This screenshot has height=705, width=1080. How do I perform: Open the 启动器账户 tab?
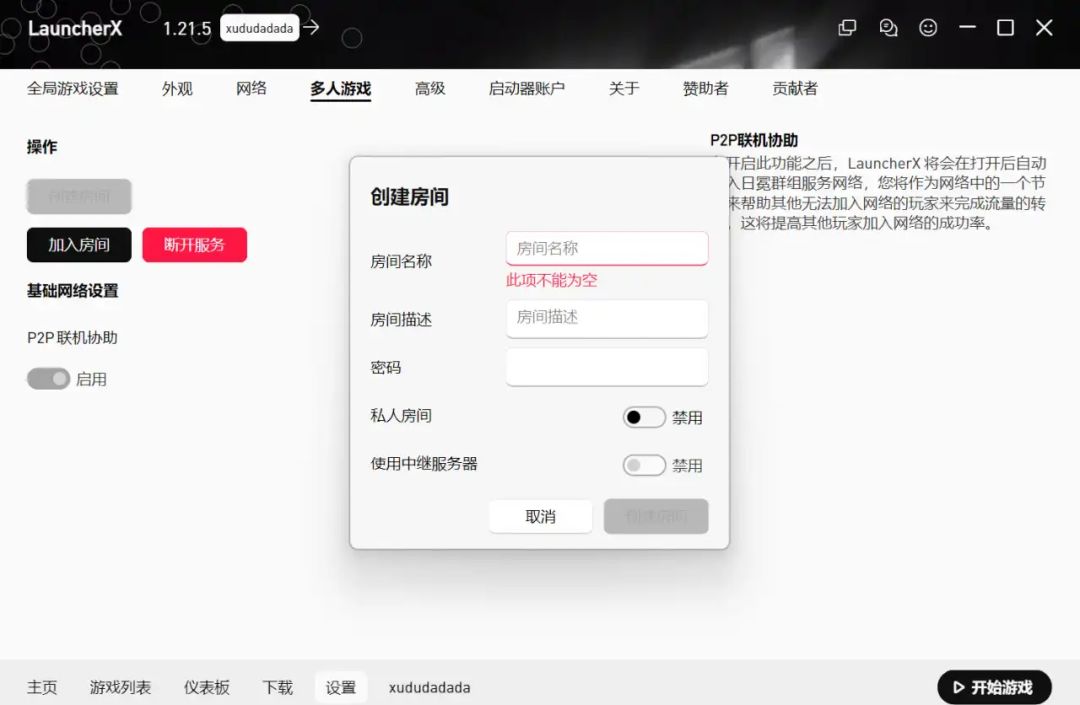526,88
